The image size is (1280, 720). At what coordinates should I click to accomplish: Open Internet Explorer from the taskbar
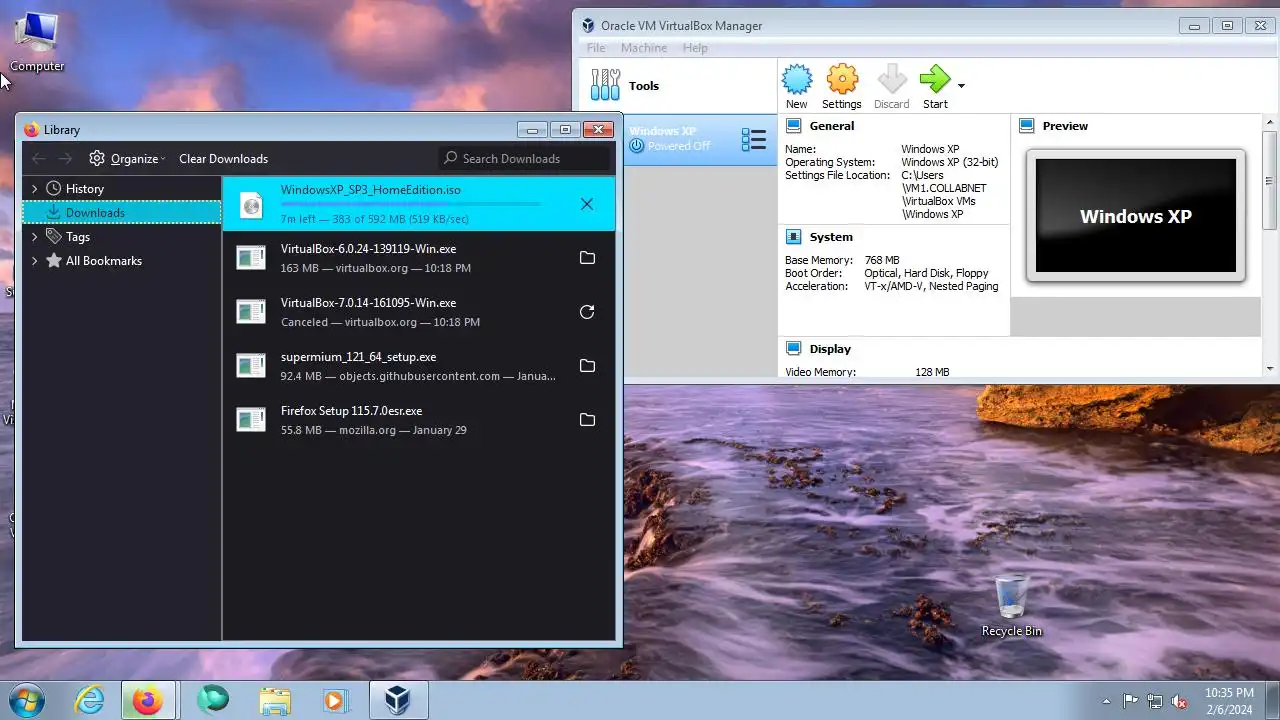90,701
